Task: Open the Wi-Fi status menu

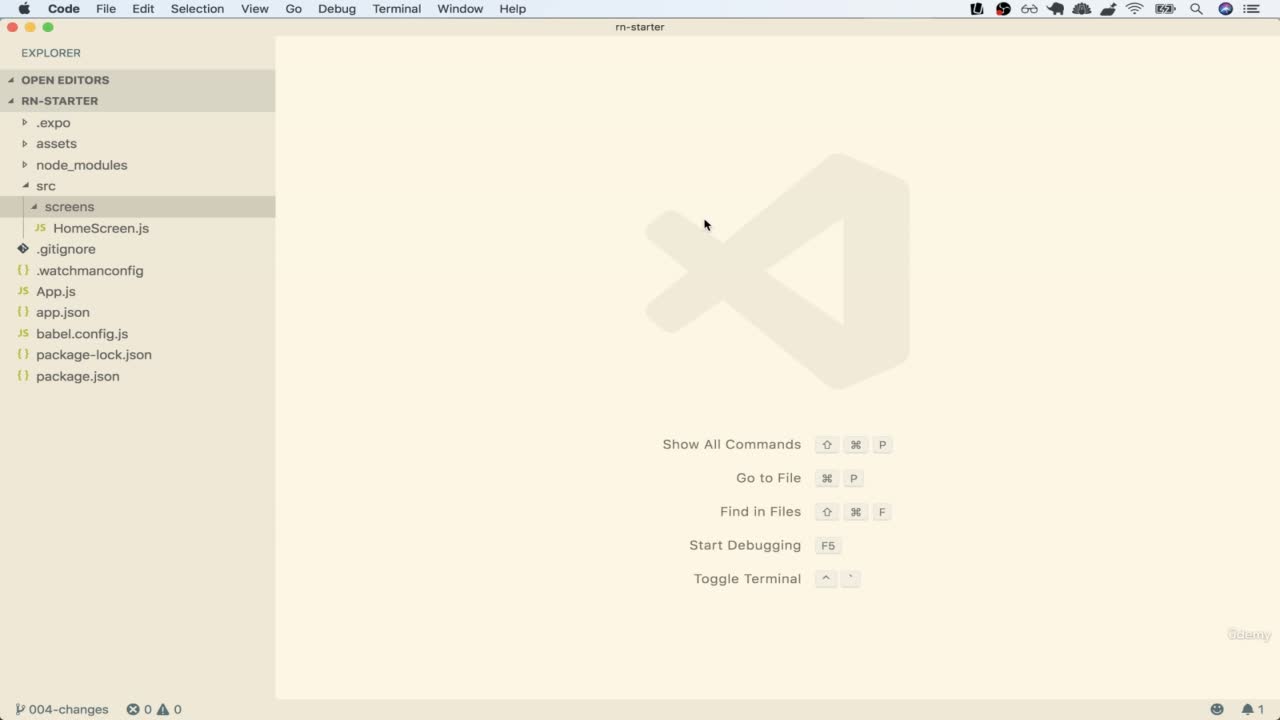Action: pyautogui.click(x=1134, y=9)
